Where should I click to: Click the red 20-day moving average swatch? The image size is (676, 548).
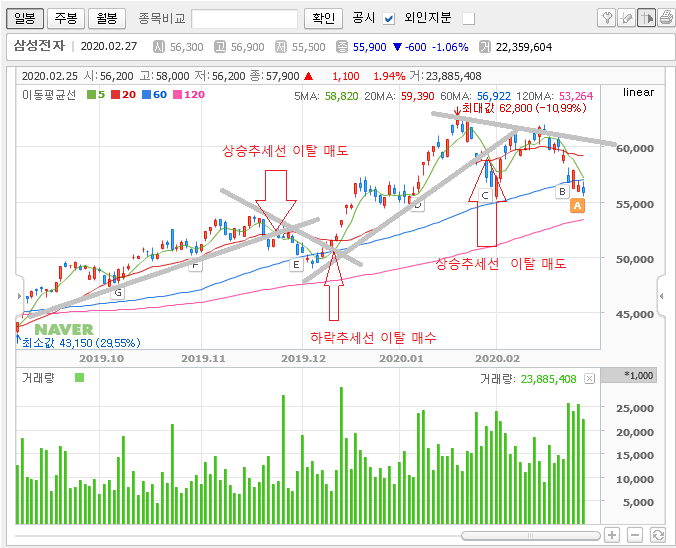pos(115,94)
